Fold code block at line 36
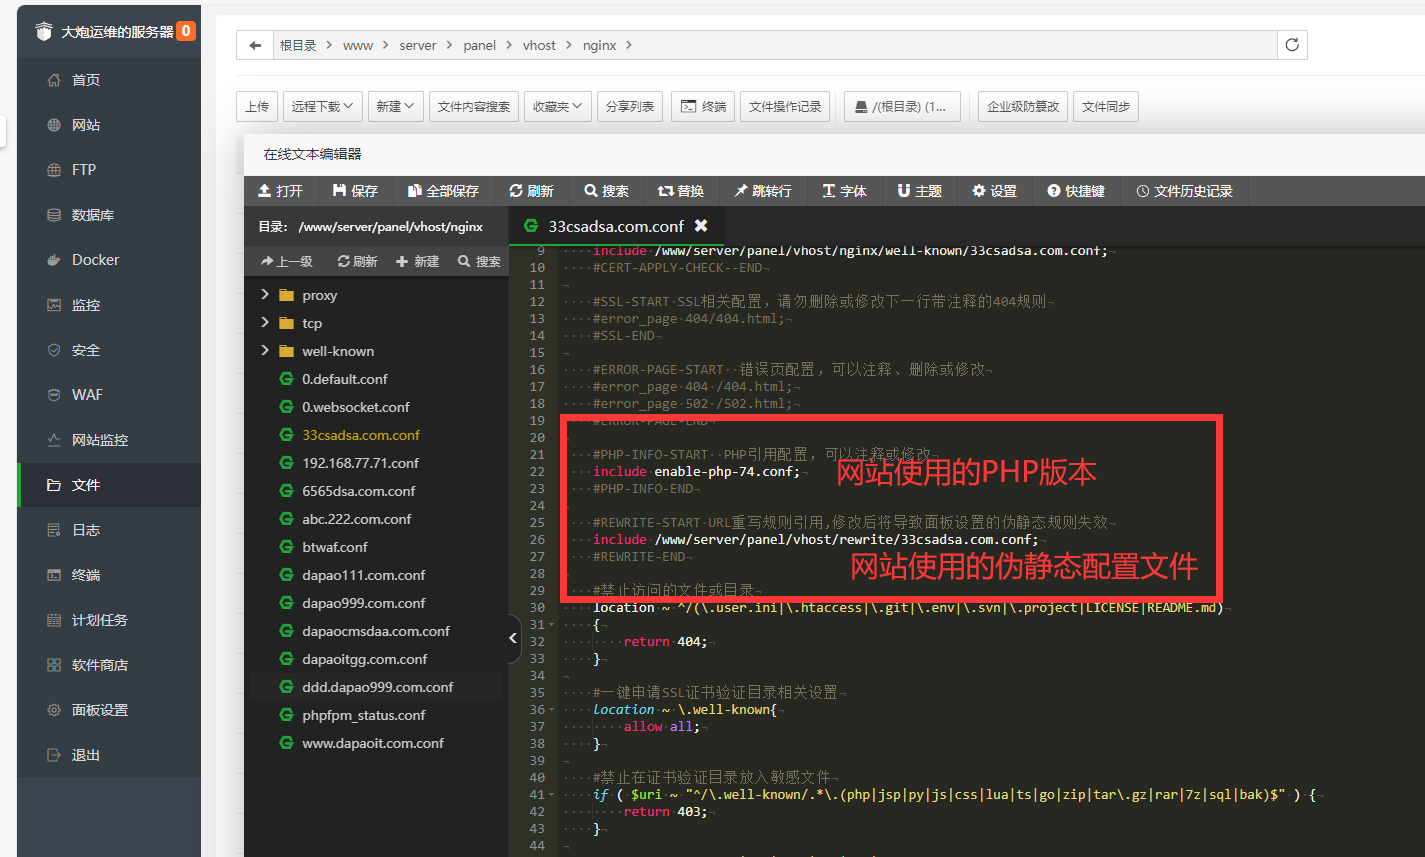1425x857 pixels. tap(551, 710)
